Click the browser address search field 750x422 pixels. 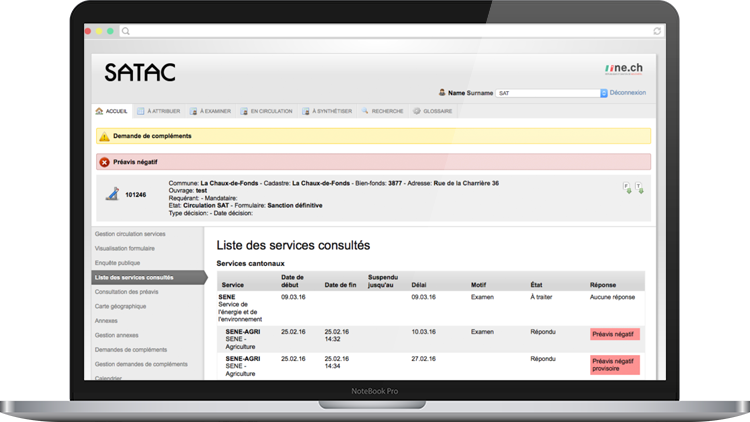(x=390, y=31)
